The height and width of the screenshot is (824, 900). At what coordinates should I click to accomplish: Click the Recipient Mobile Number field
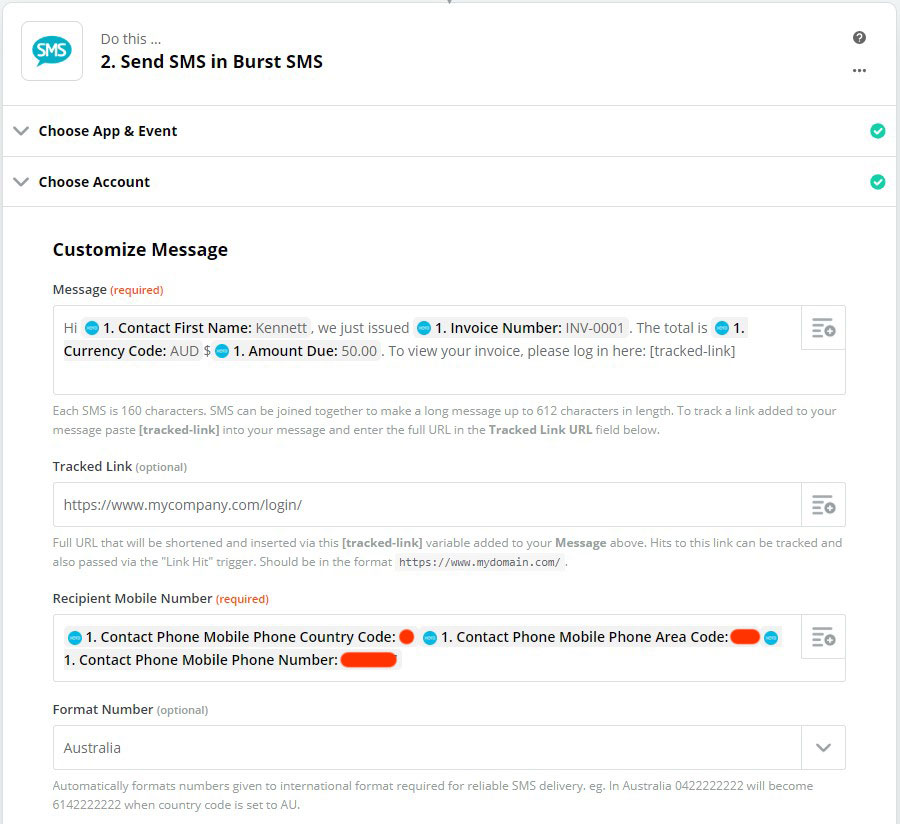tap(427, 648)
